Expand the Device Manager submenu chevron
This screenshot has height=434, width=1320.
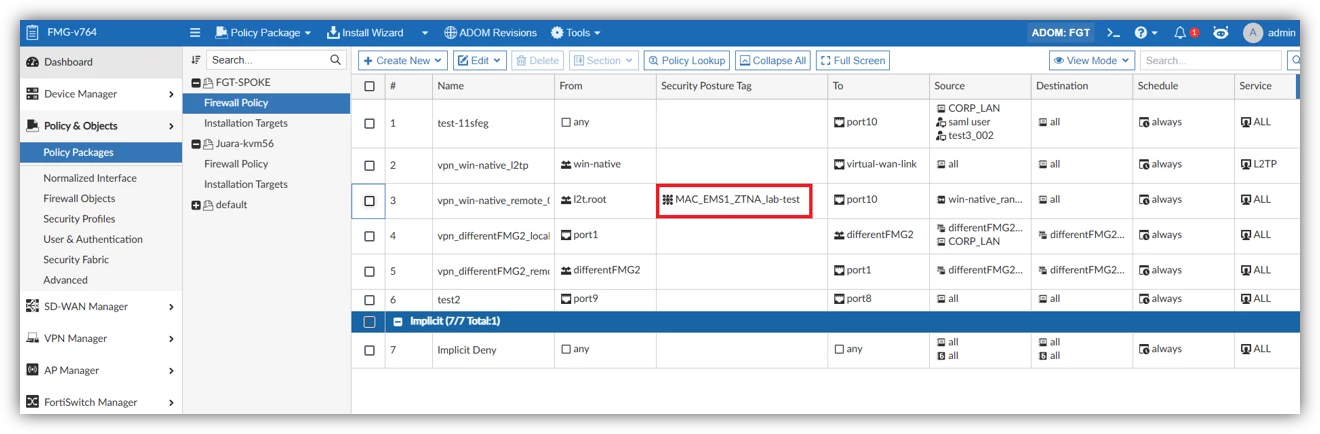(172, 95)
